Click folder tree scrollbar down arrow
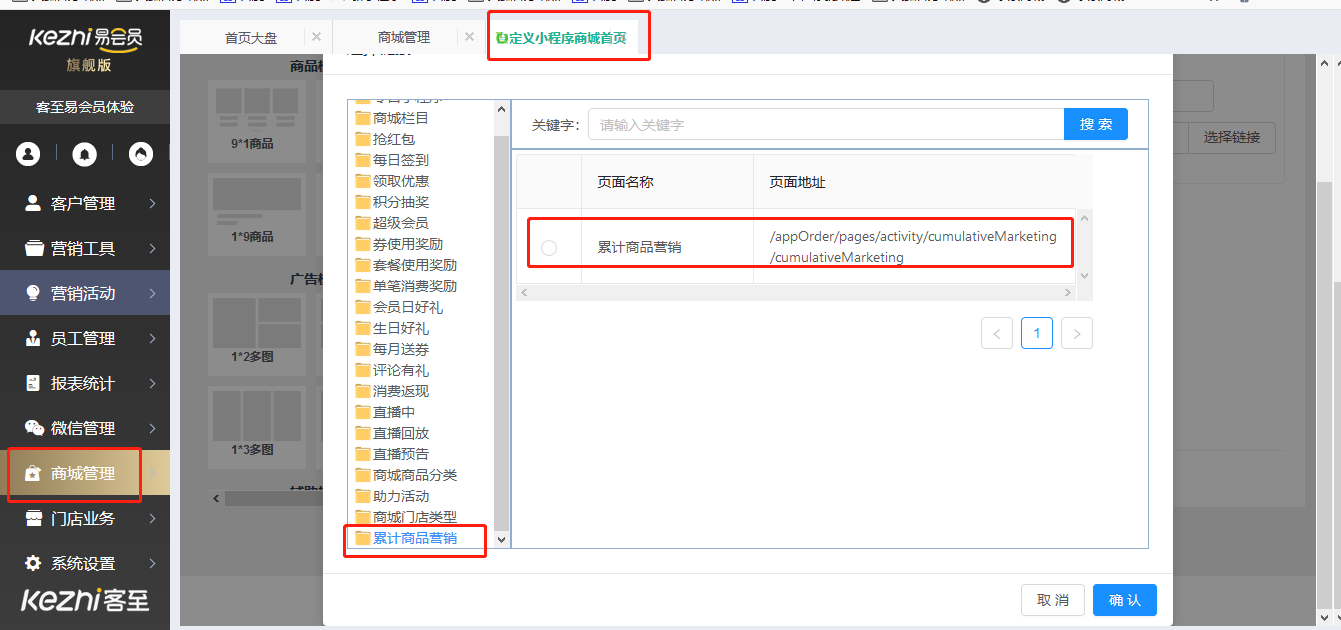 (502, 539)
